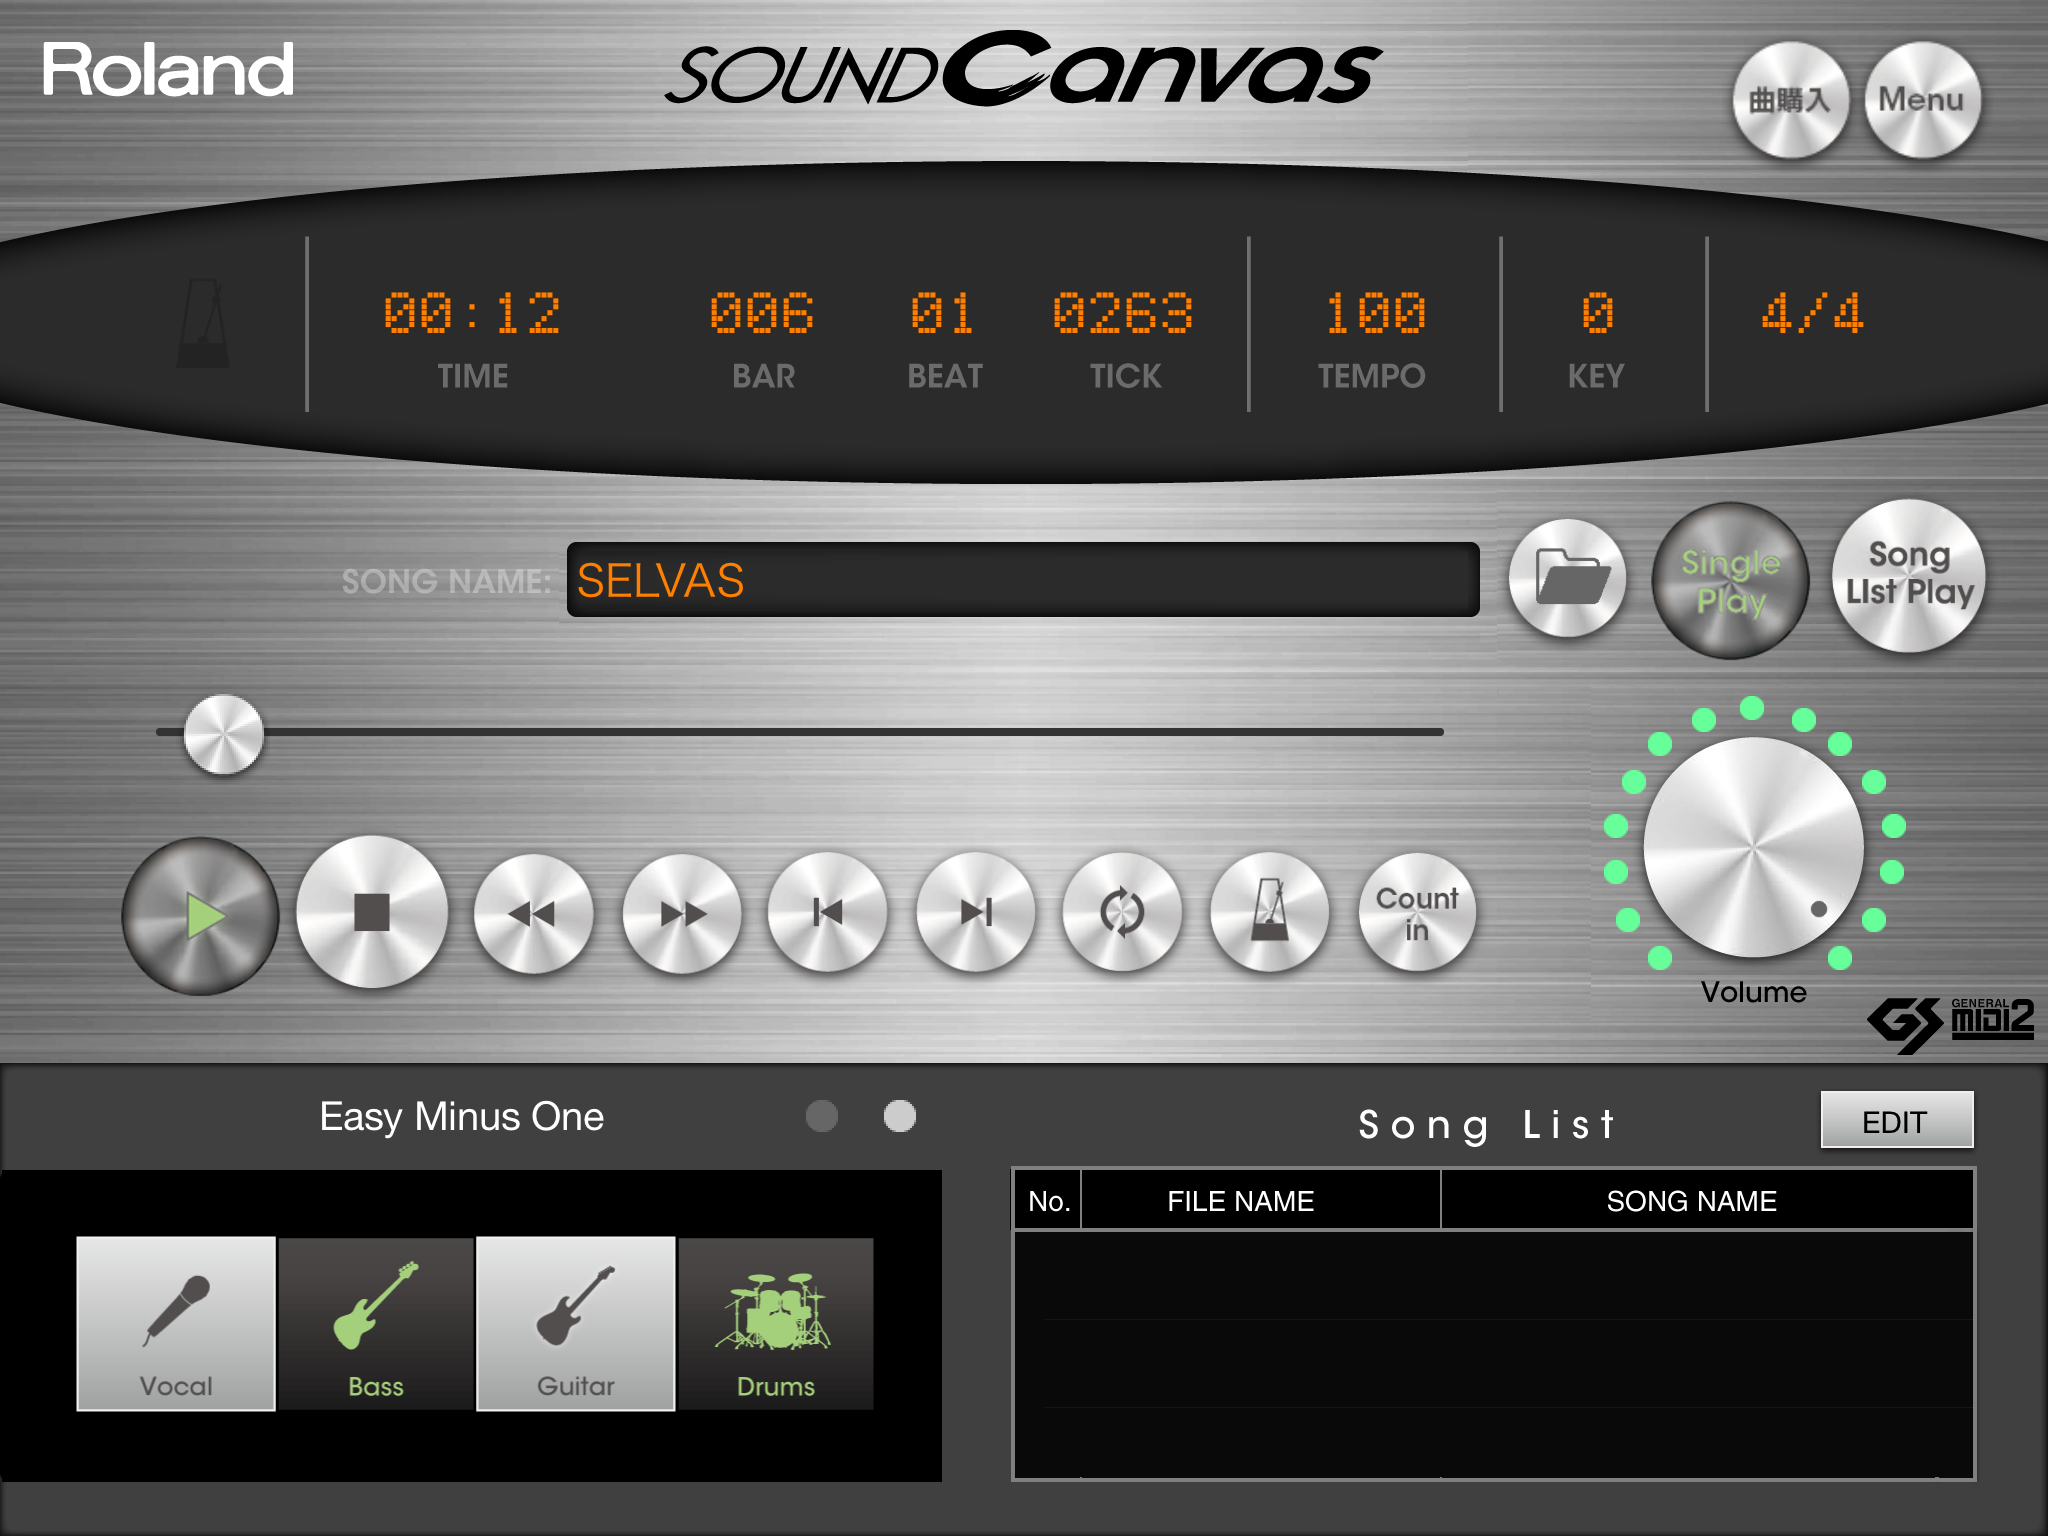Open the folder icon to load a song
The width and height of the screenshot is (2048, 1536).
pos(1568,578)
